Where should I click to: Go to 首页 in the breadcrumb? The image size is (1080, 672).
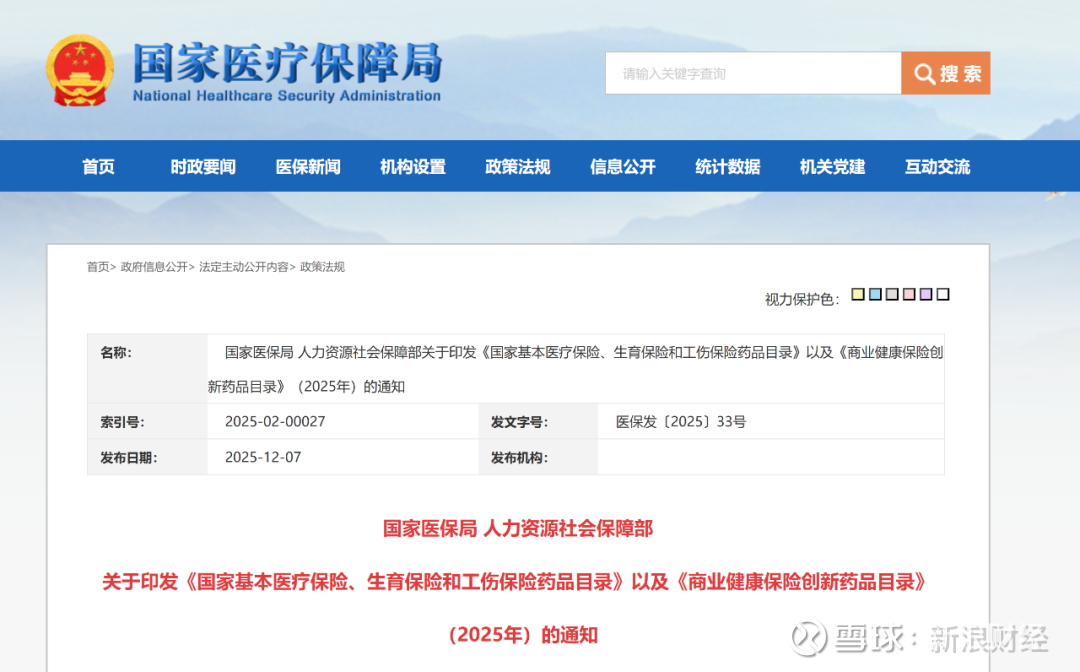(x=98, y=267)
